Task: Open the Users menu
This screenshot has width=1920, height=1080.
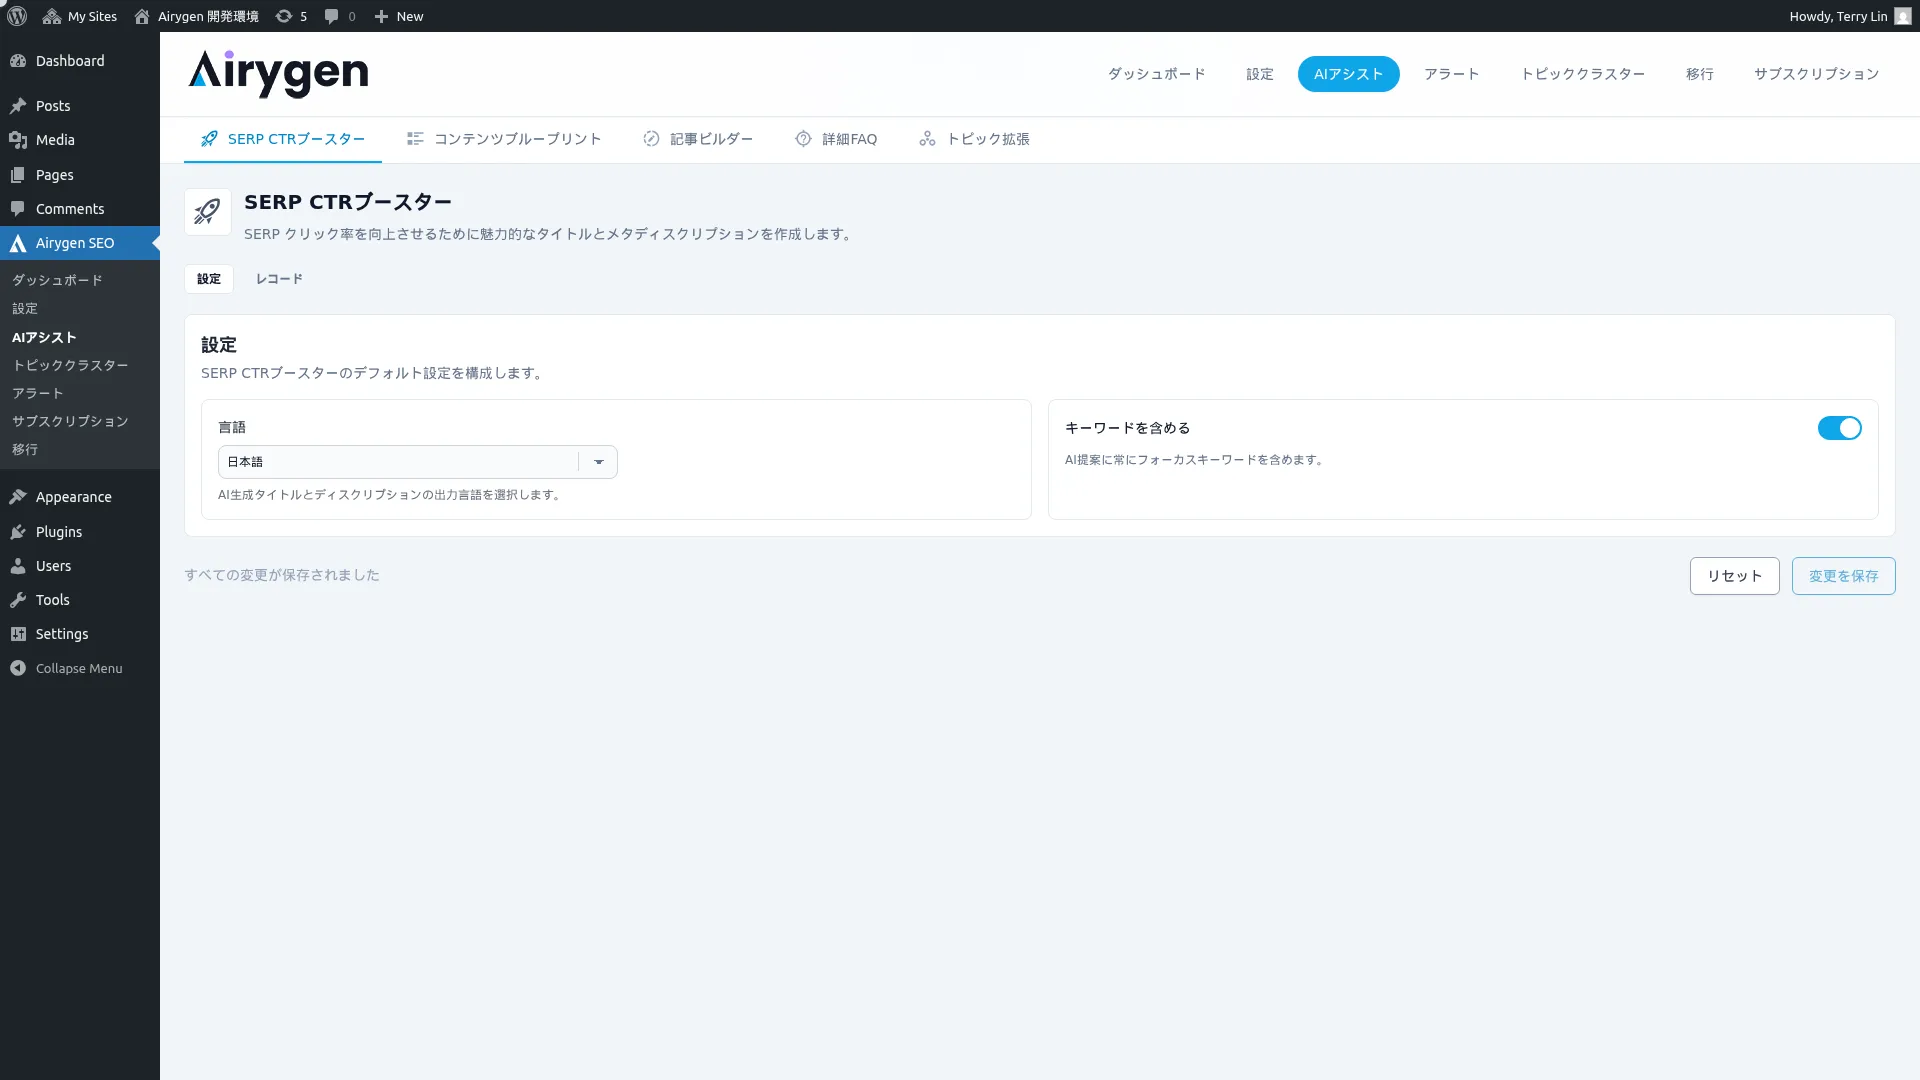Action: (x=80, y=566)
